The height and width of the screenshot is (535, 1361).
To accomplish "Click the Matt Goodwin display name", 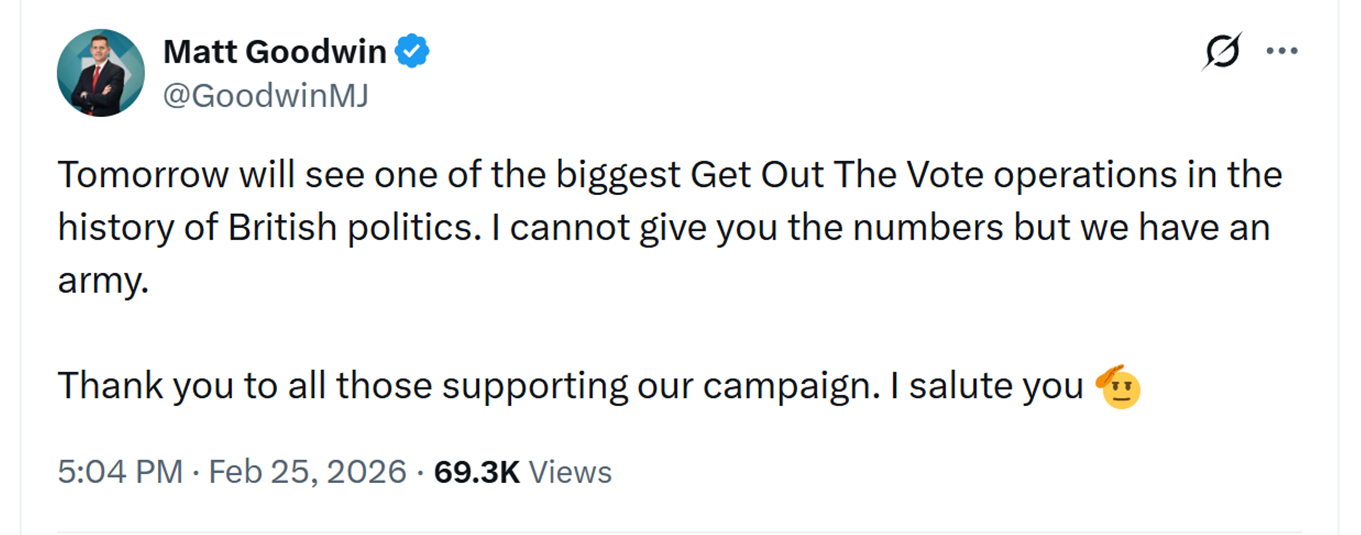I will 273,51.
